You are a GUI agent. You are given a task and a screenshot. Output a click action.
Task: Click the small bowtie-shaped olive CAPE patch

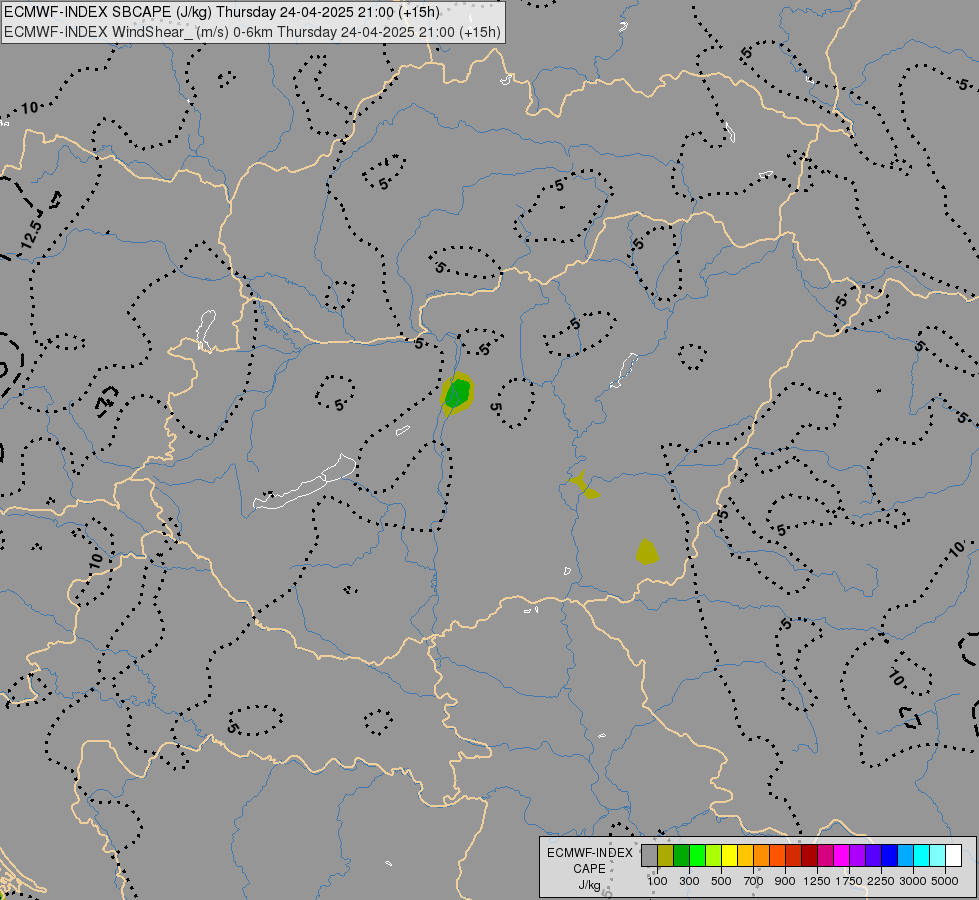point(584,485)
